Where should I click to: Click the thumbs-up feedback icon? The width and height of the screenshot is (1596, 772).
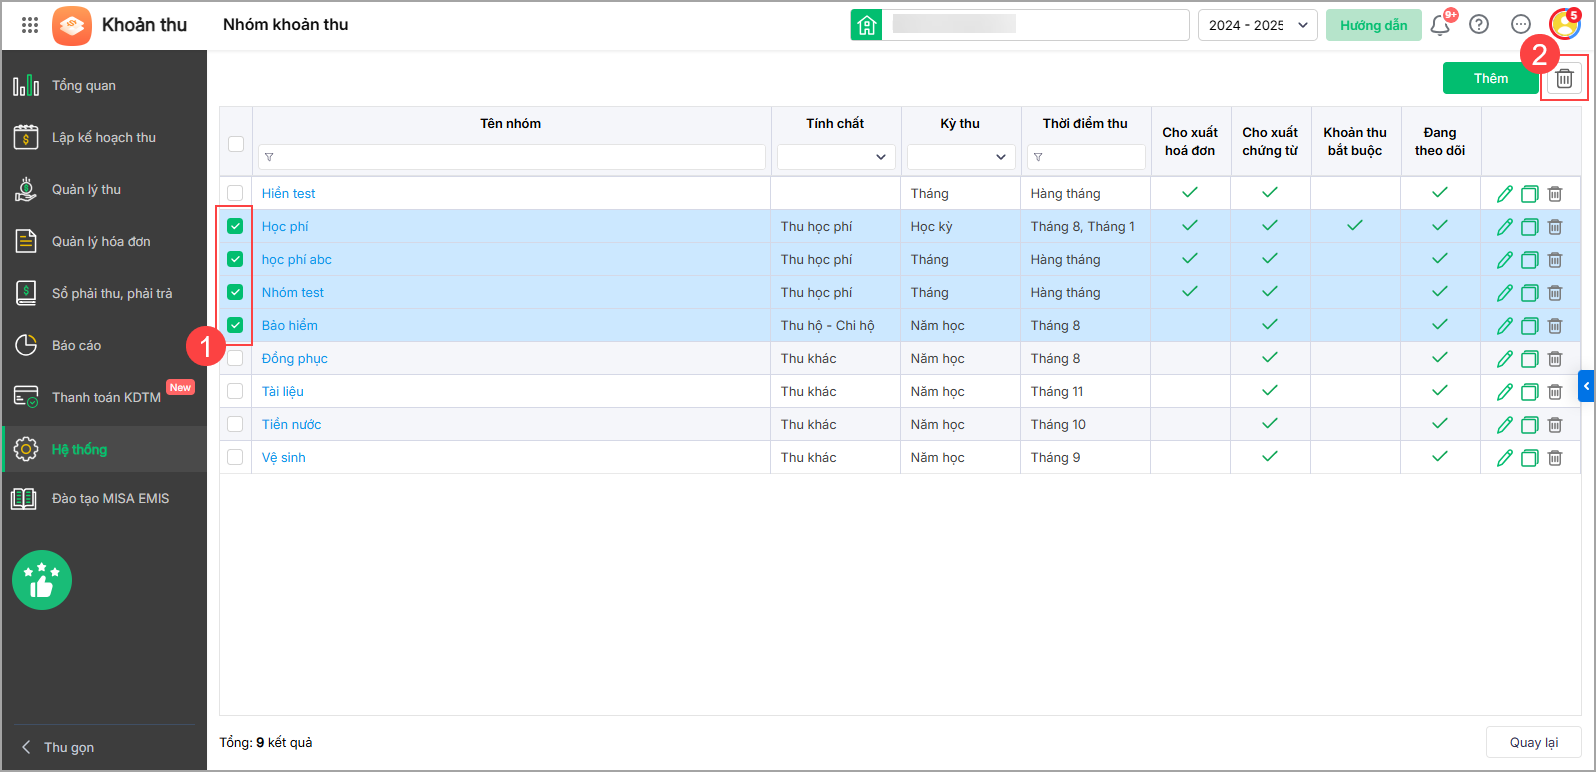click(42, 580)
